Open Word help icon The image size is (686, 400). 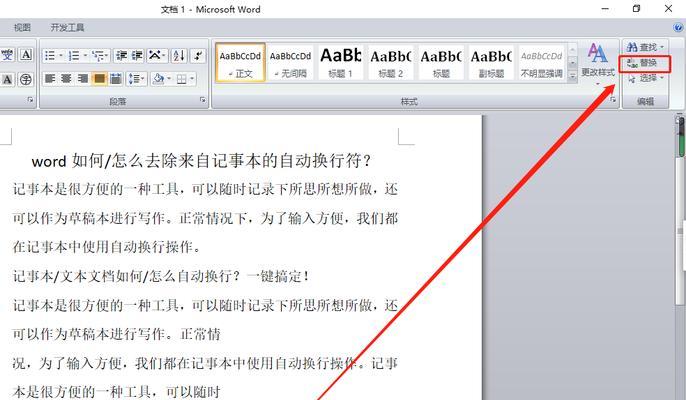pyautogui.click(x=678, y=28)
